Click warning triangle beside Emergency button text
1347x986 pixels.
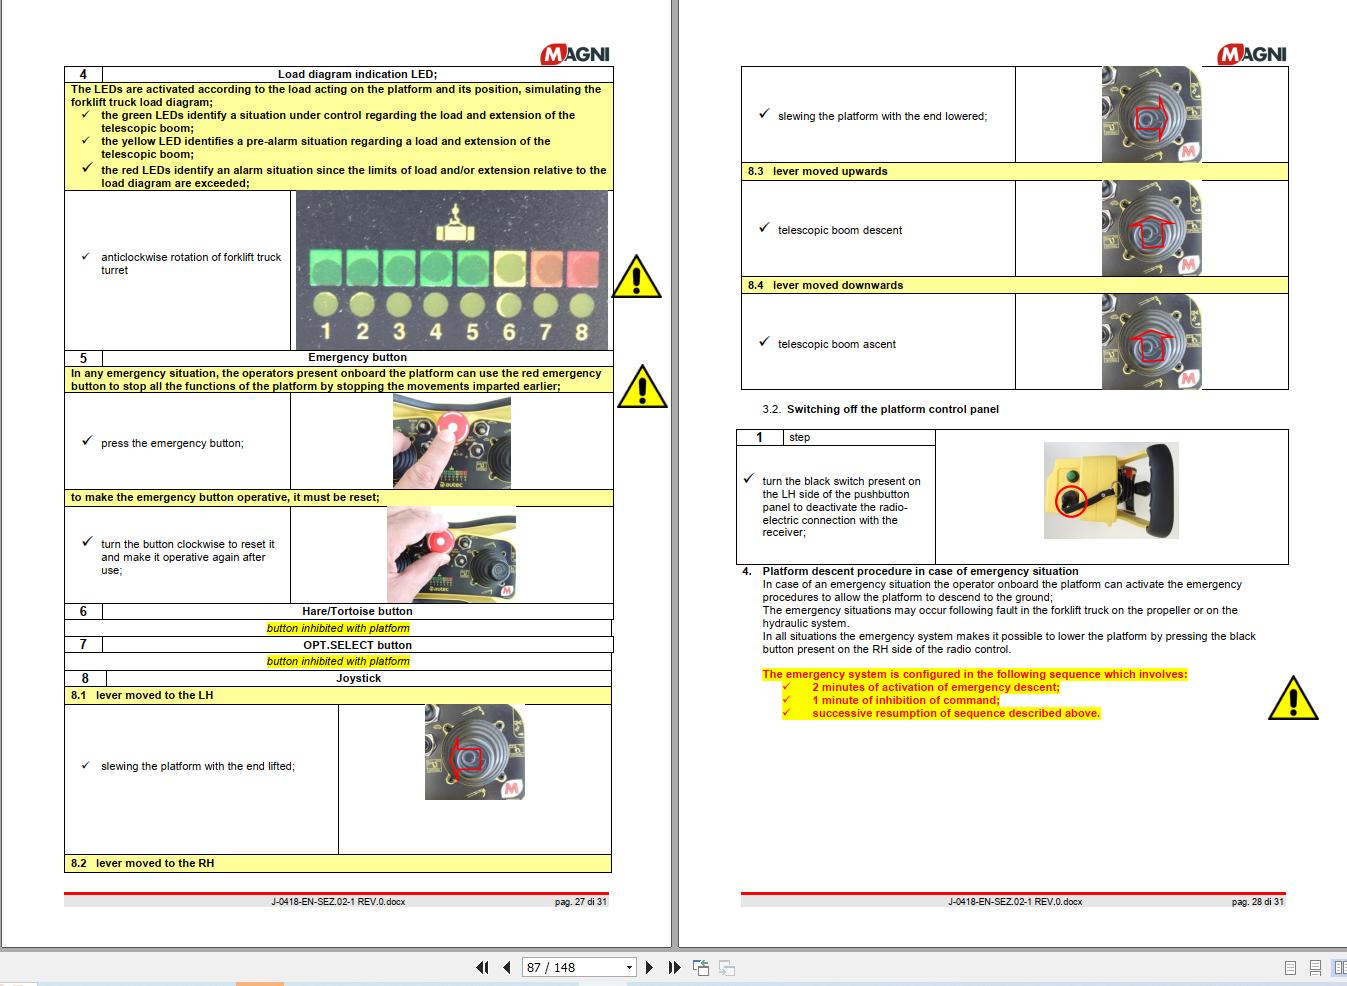click(642, 387)
